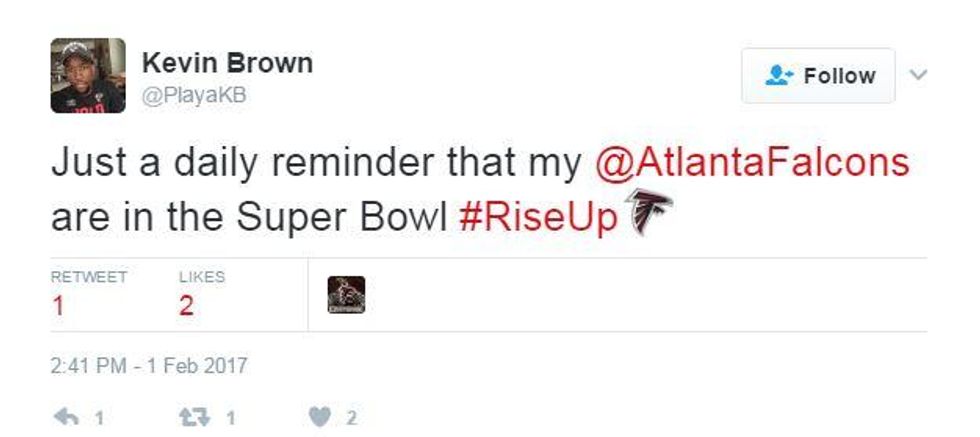Click the Kevin Brown display name
This screenshot has height=437, width=980.
click(x=227, y=63)
